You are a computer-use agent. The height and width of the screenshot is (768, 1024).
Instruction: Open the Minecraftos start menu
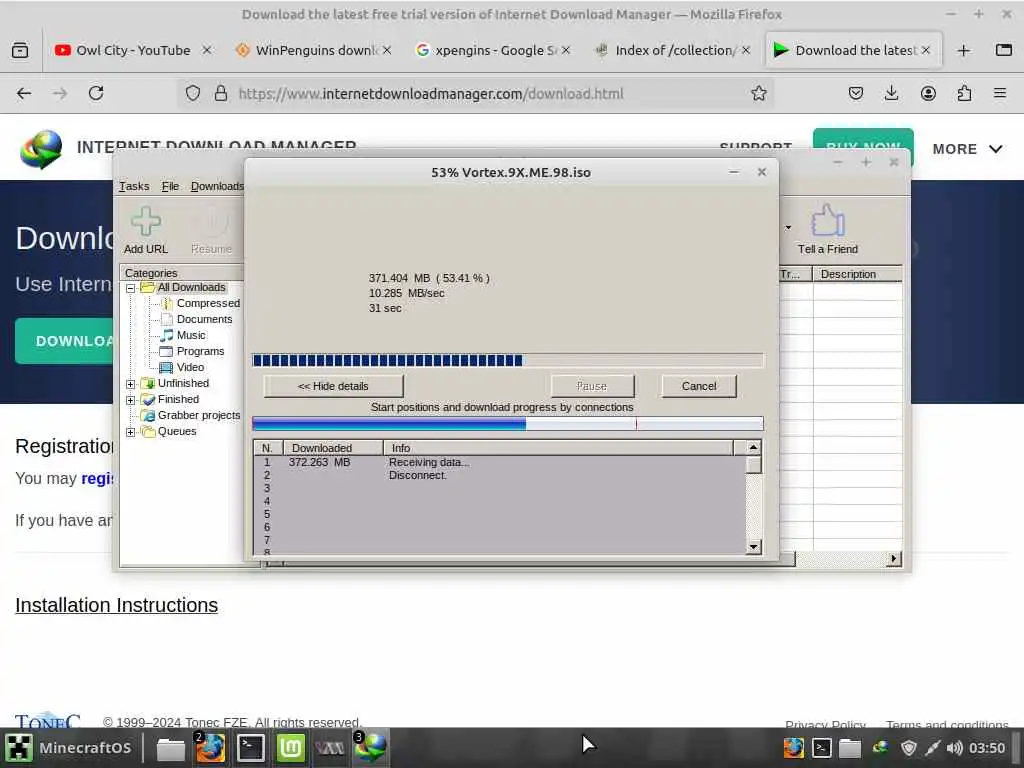click(x=70, y=748)
